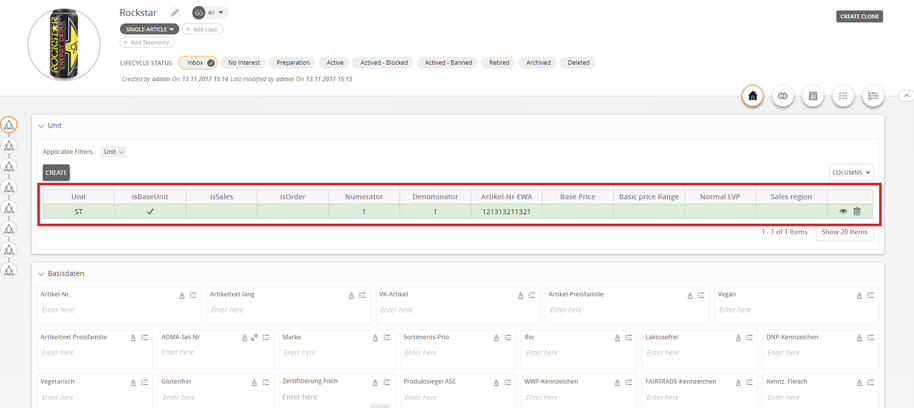Sort by the Numerator column header
Viewport: 914px width, 408px height.
point(364,197)
